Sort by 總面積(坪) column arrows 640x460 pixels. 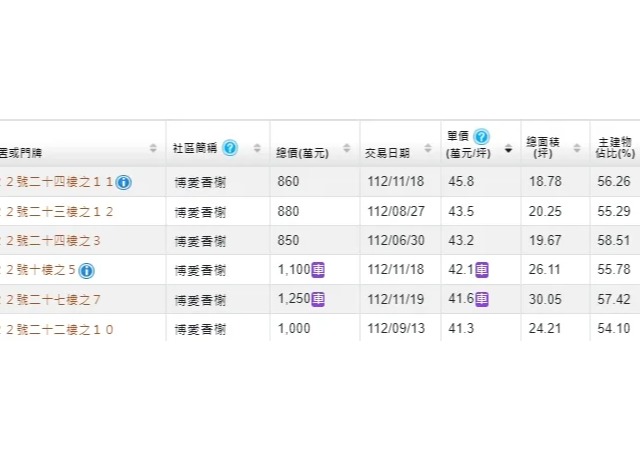577,149
